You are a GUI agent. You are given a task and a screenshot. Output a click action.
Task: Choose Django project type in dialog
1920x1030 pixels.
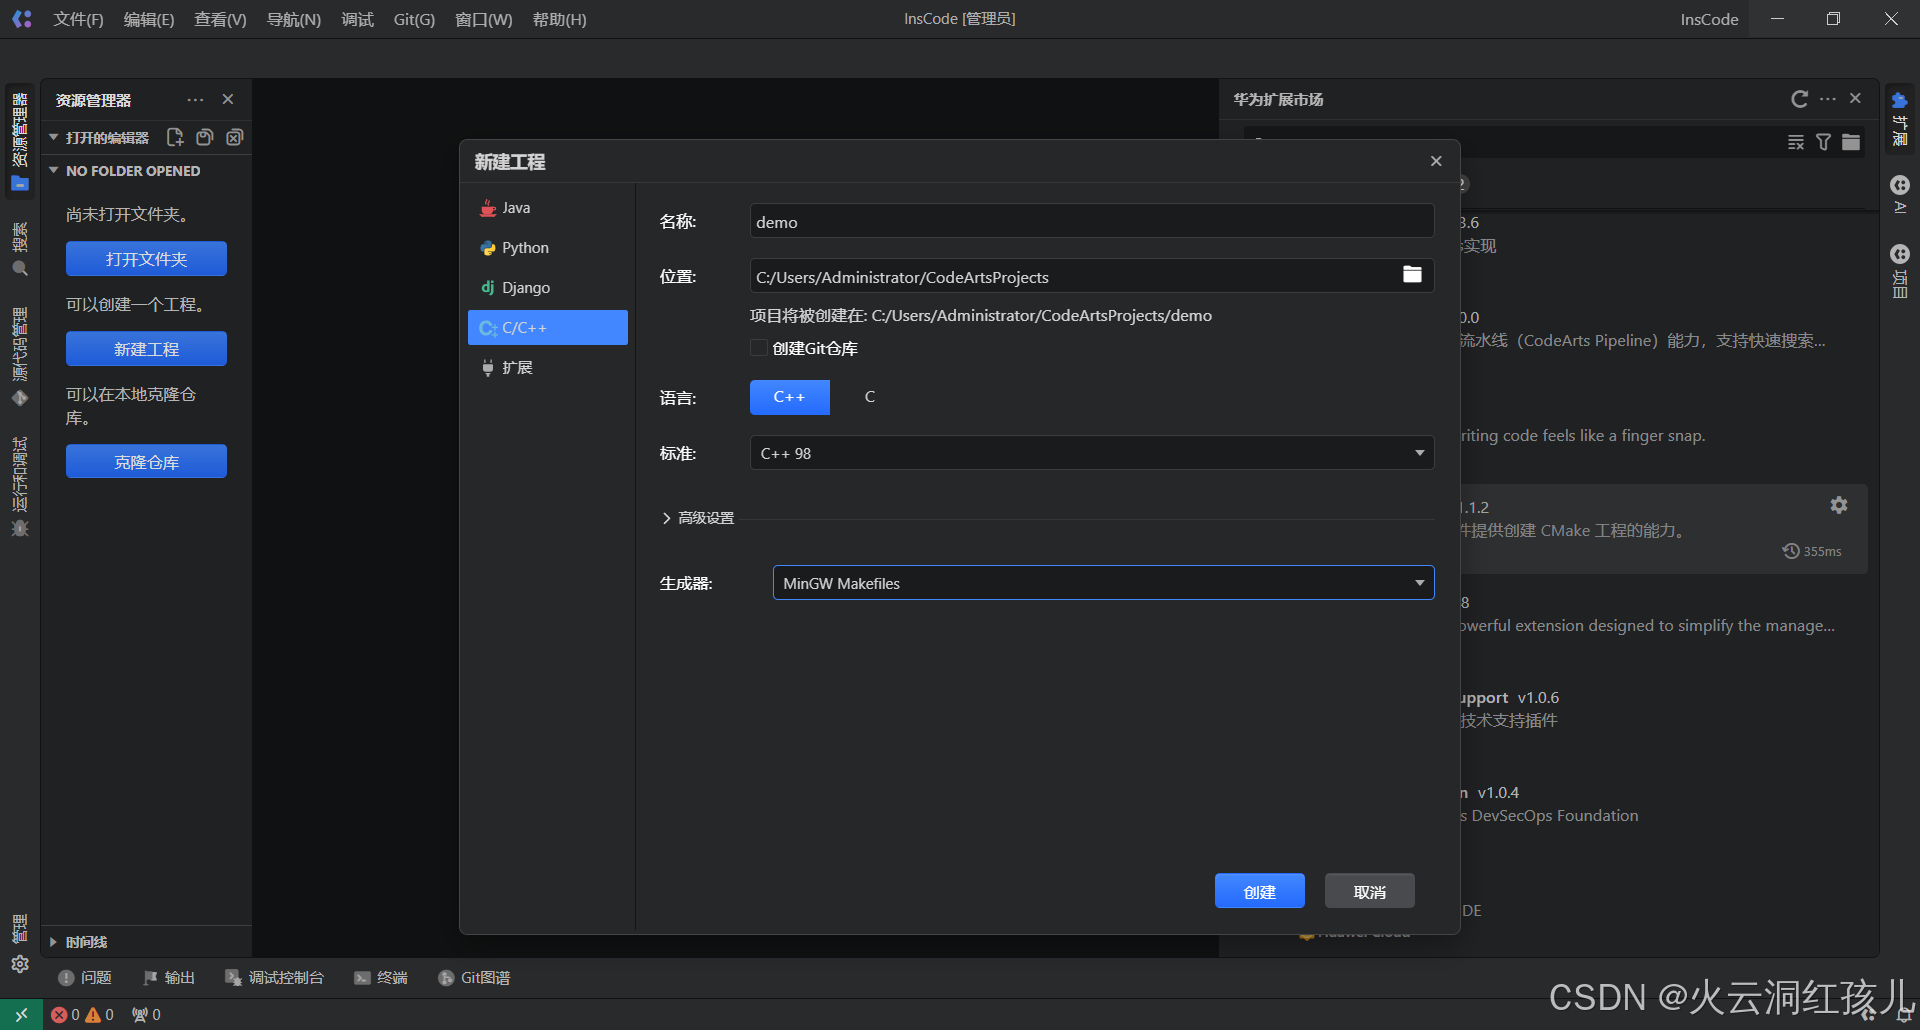pos(548,287)
